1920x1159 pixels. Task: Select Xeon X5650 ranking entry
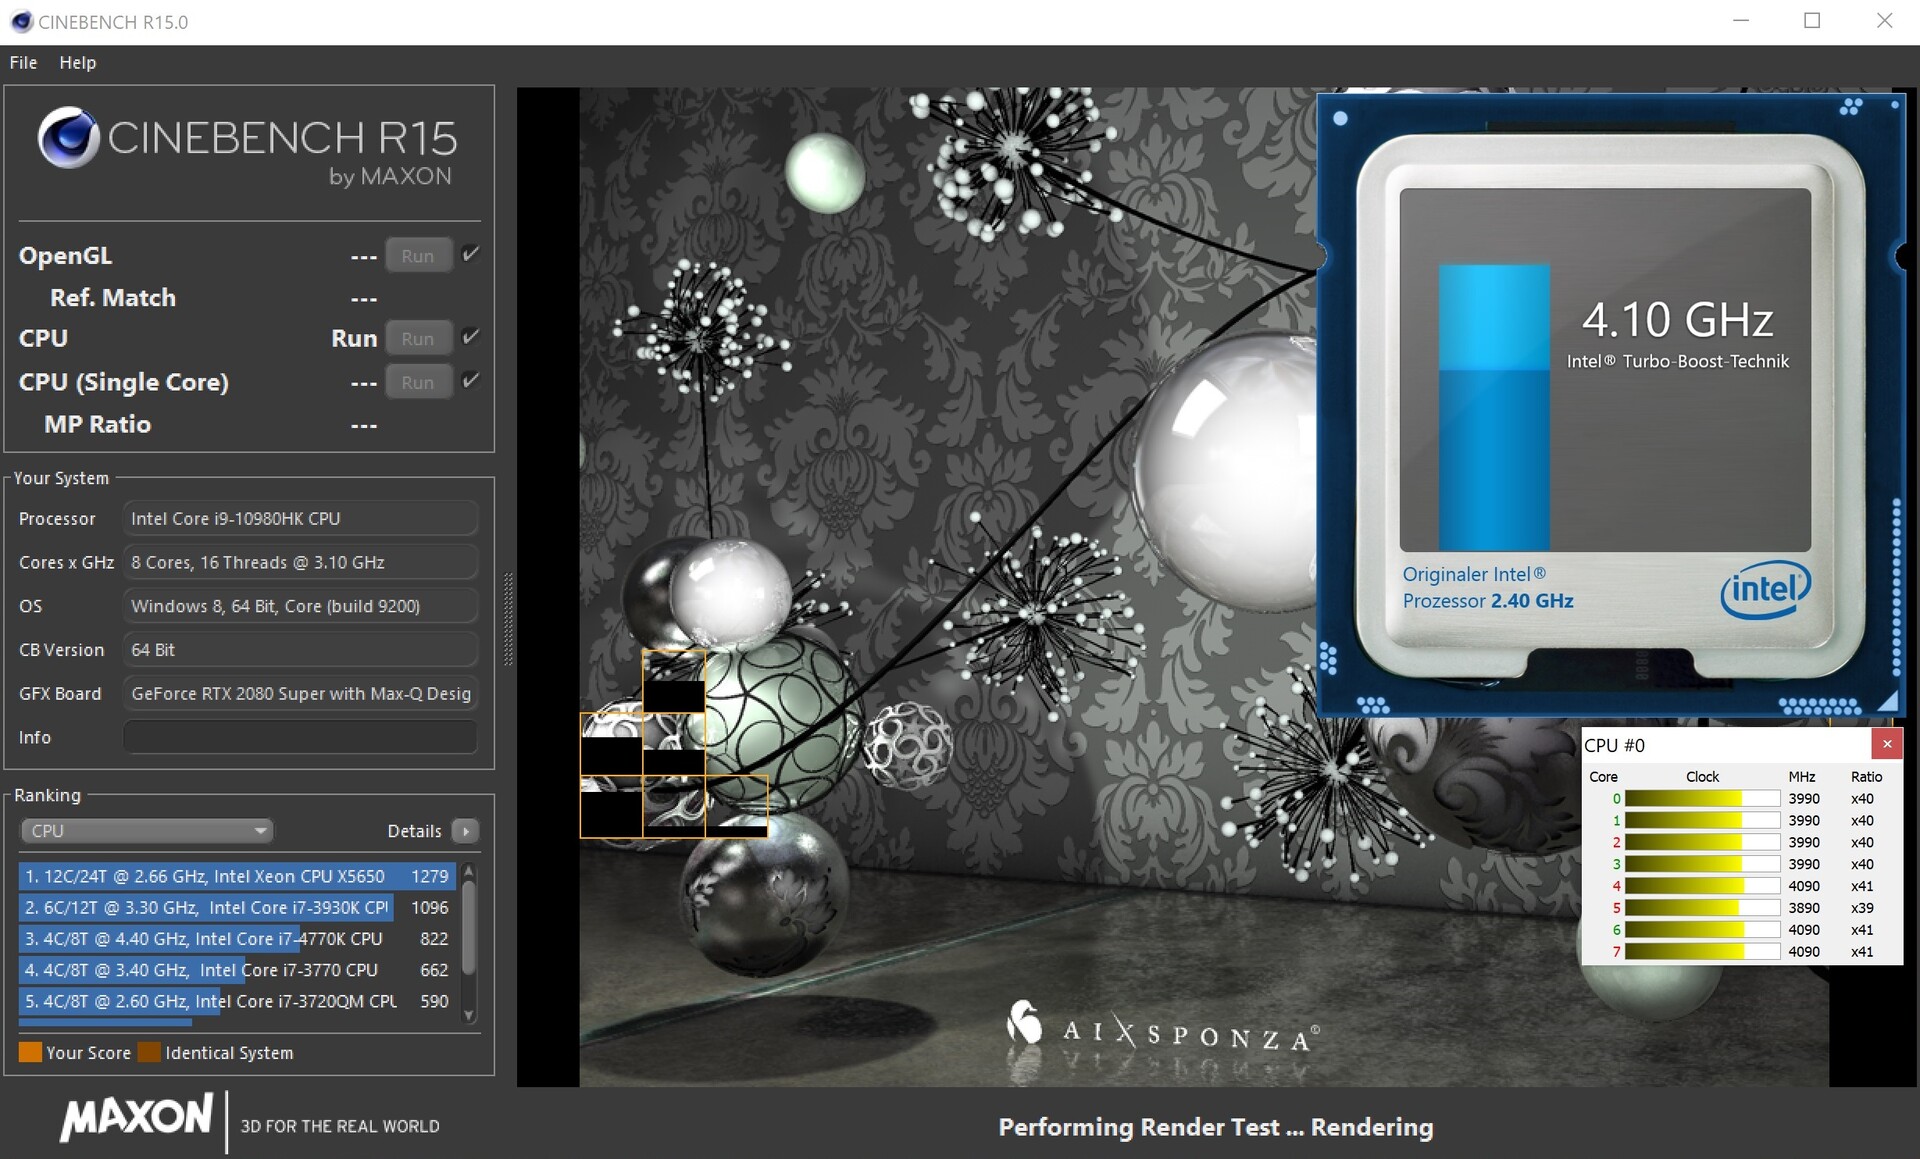(236, 876)
